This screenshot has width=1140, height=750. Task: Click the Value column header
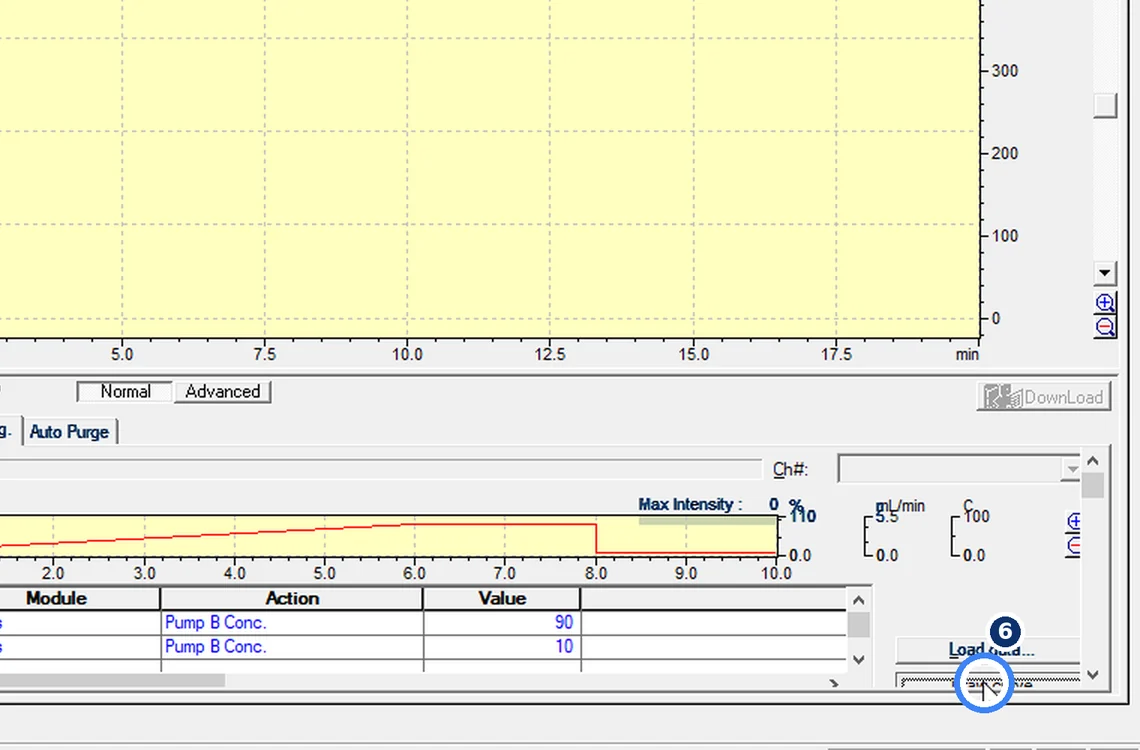pyautogui.click(x=502, y=598)
